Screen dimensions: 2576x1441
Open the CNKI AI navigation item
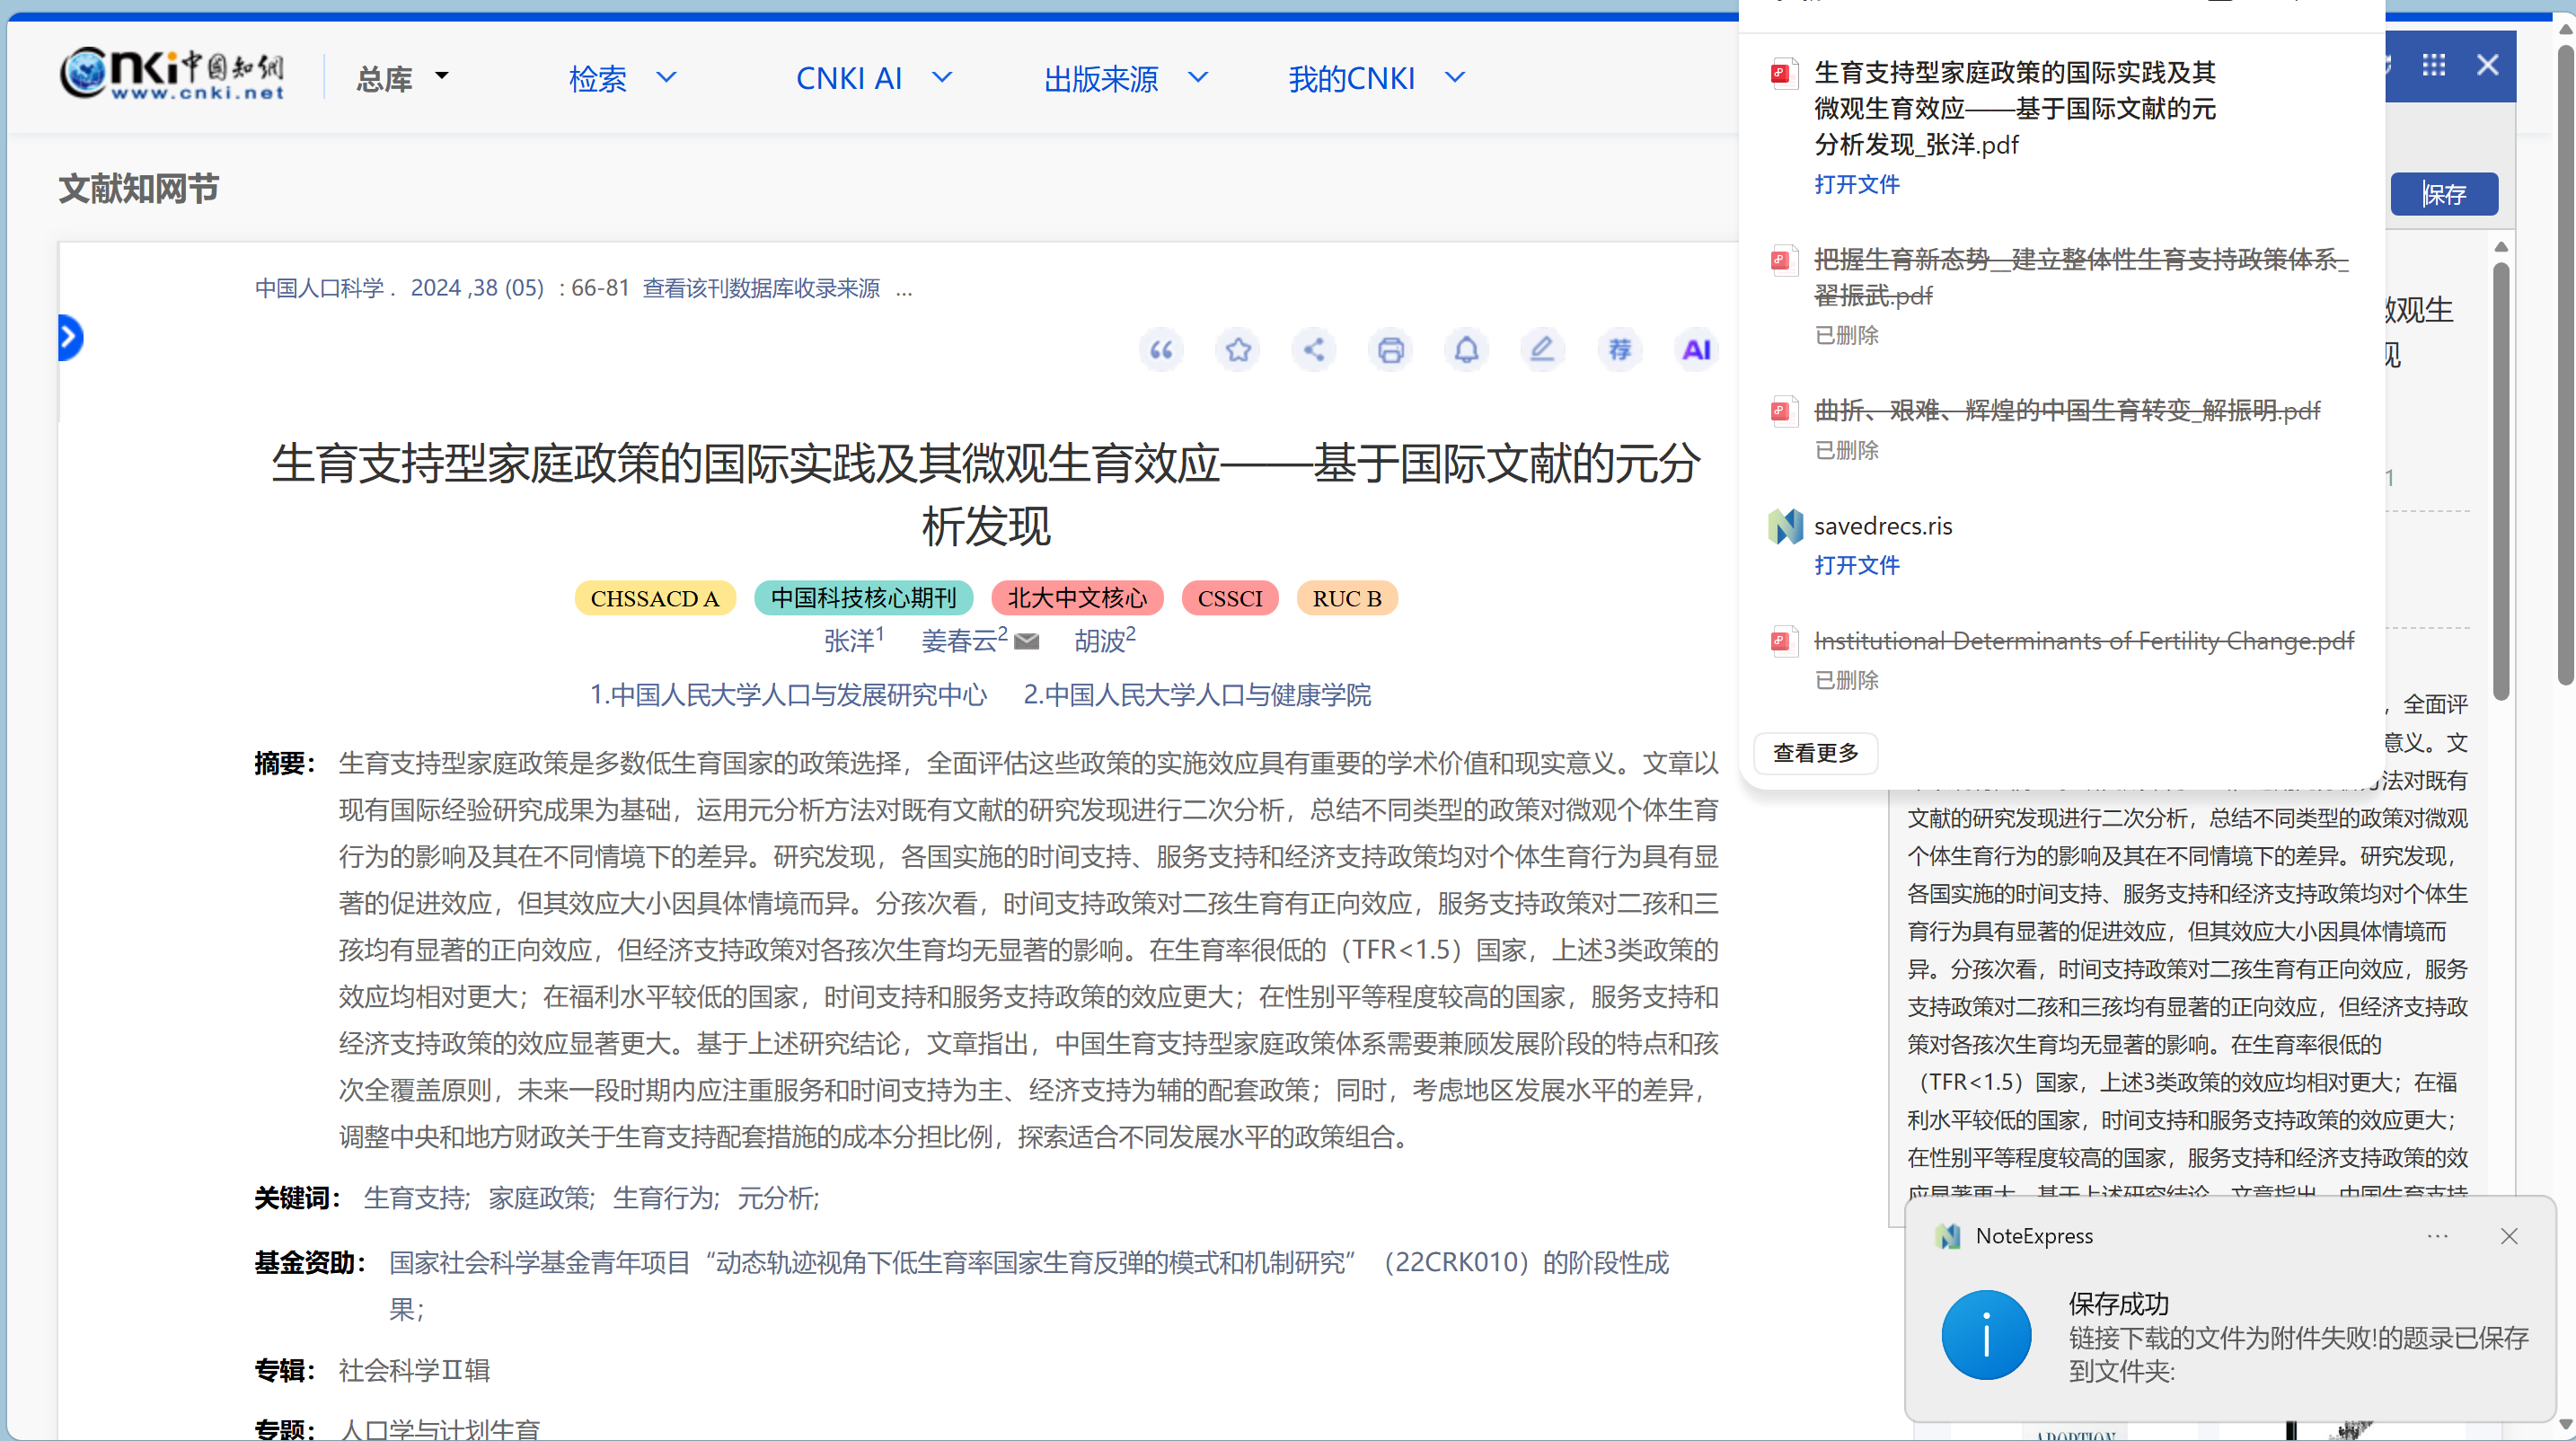(849, 78)
